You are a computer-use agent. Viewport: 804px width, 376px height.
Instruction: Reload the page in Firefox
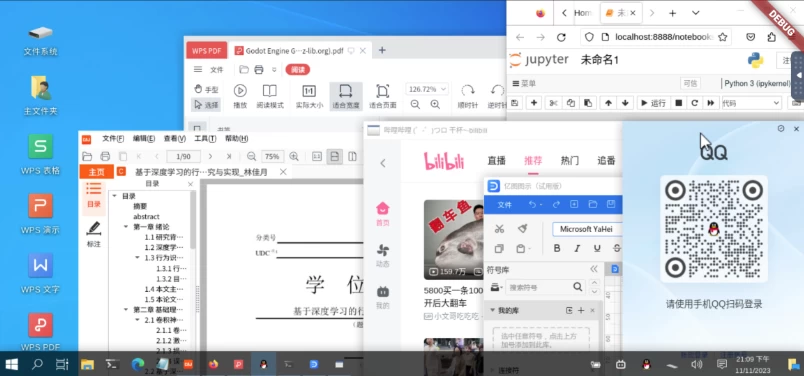tap(561, 37)
